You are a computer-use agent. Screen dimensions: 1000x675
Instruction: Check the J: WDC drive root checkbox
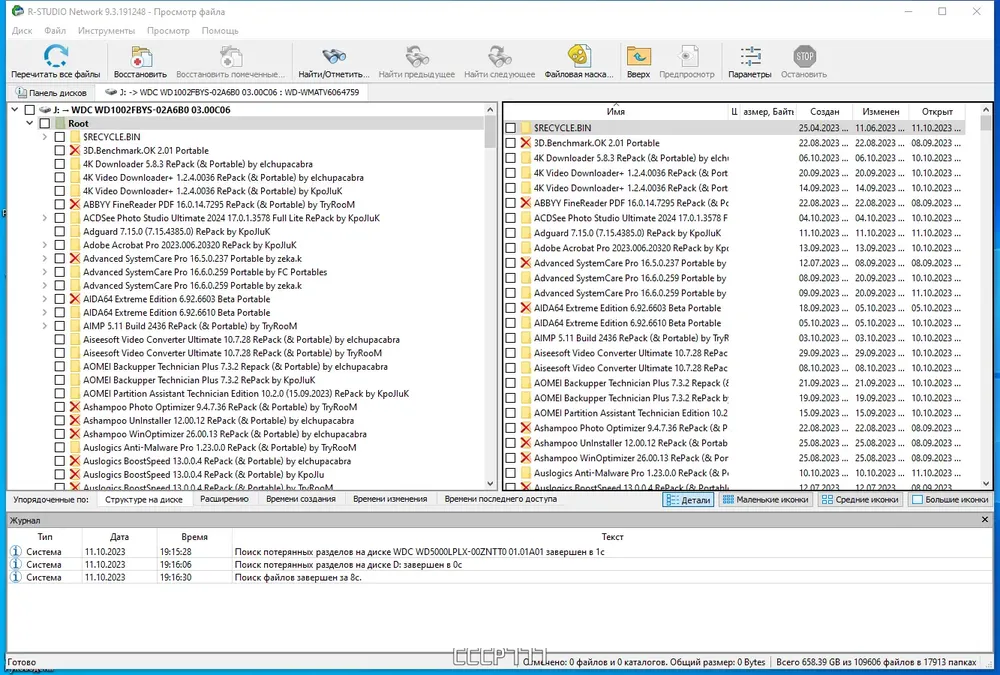(x=29, y=110)
